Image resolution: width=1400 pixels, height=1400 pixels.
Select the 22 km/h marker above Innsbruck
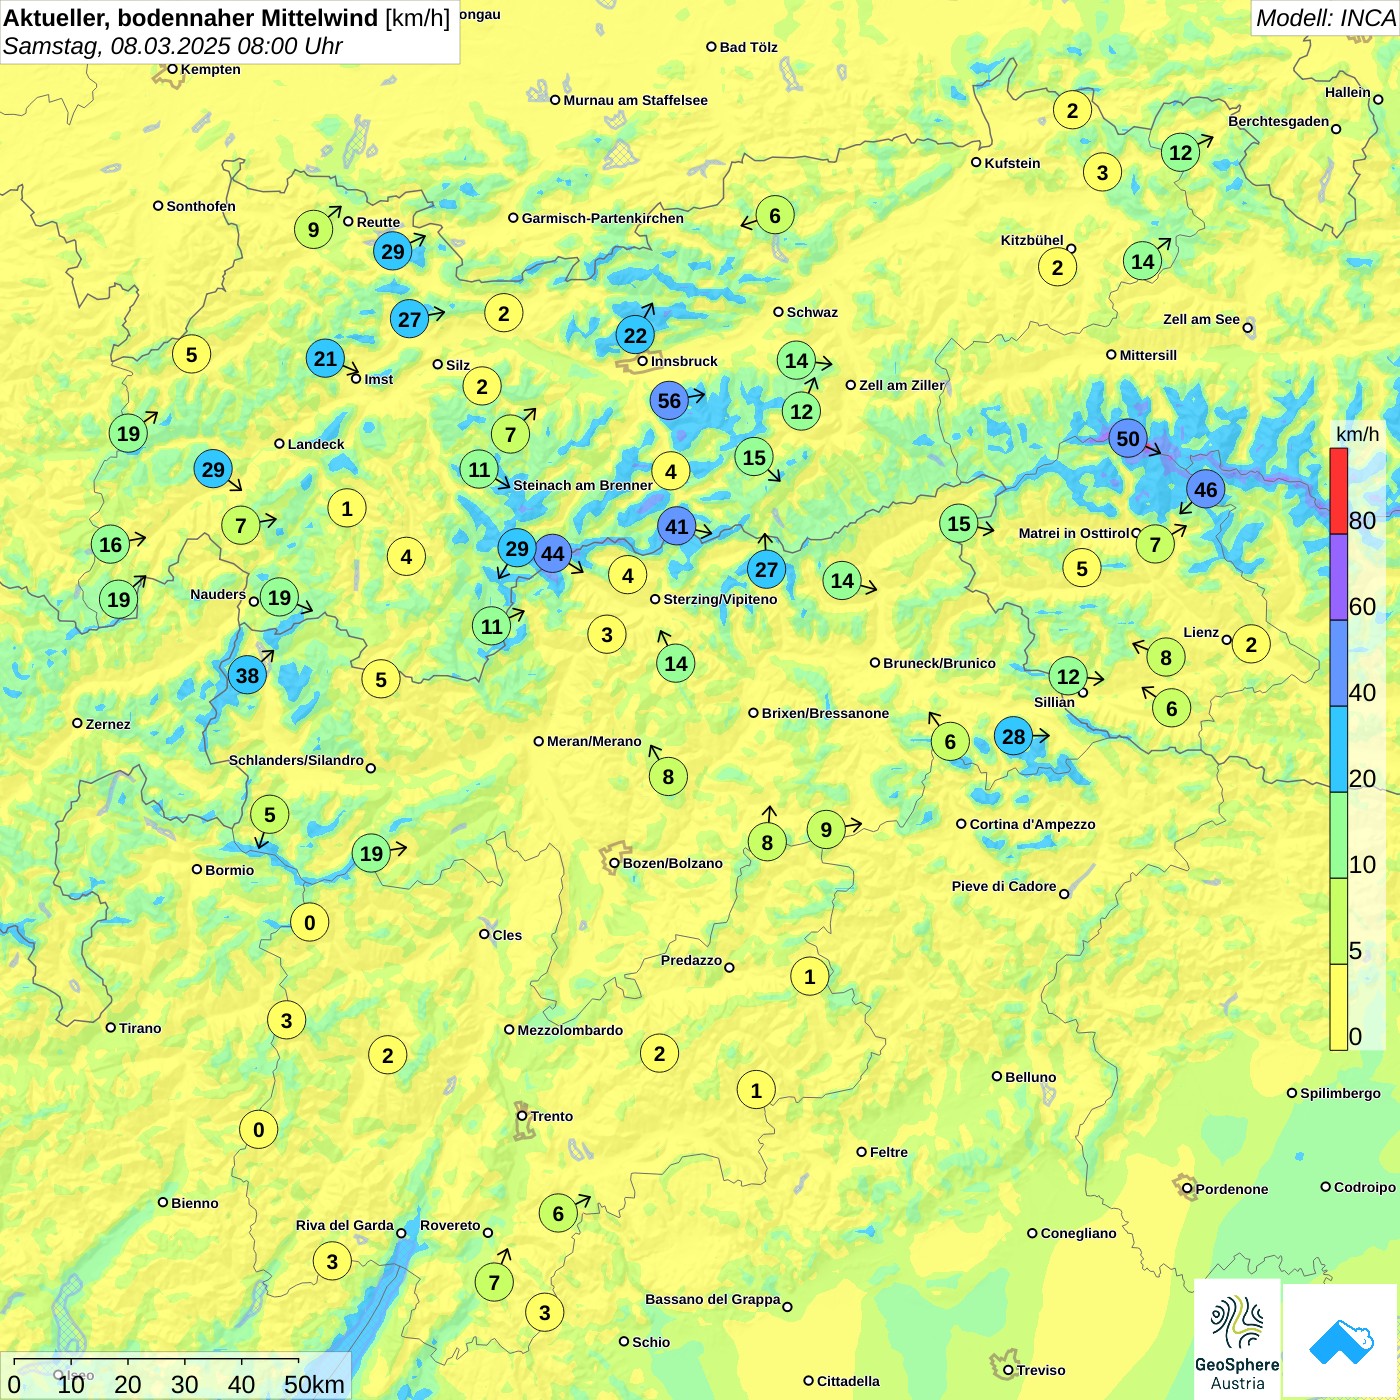[636, 335]
